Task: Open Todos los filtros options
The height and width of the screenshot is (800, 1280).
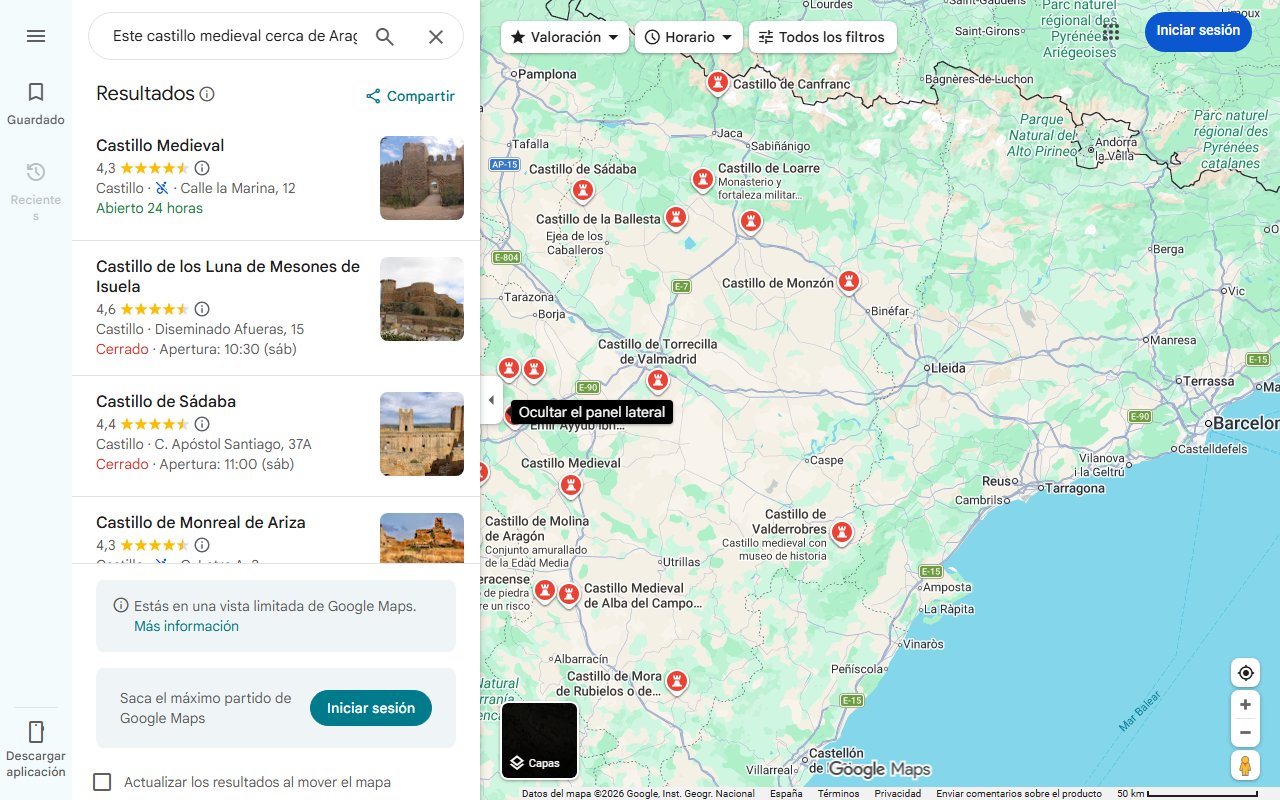Action: pyautogui.click(x=822, y=37)
